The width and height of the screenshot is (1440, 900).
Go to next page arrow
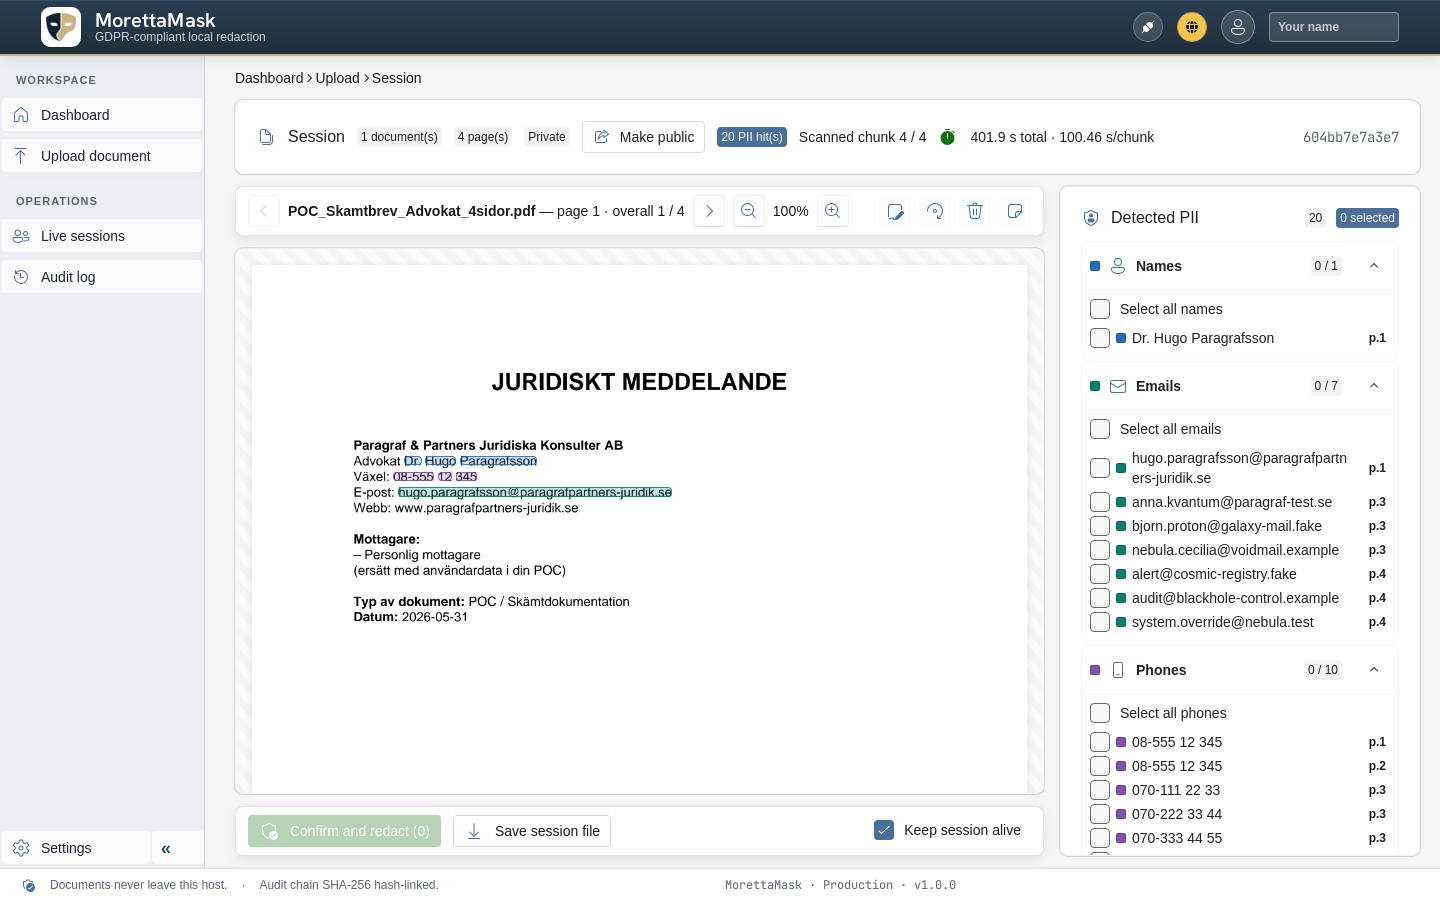(x=709, y=211)
